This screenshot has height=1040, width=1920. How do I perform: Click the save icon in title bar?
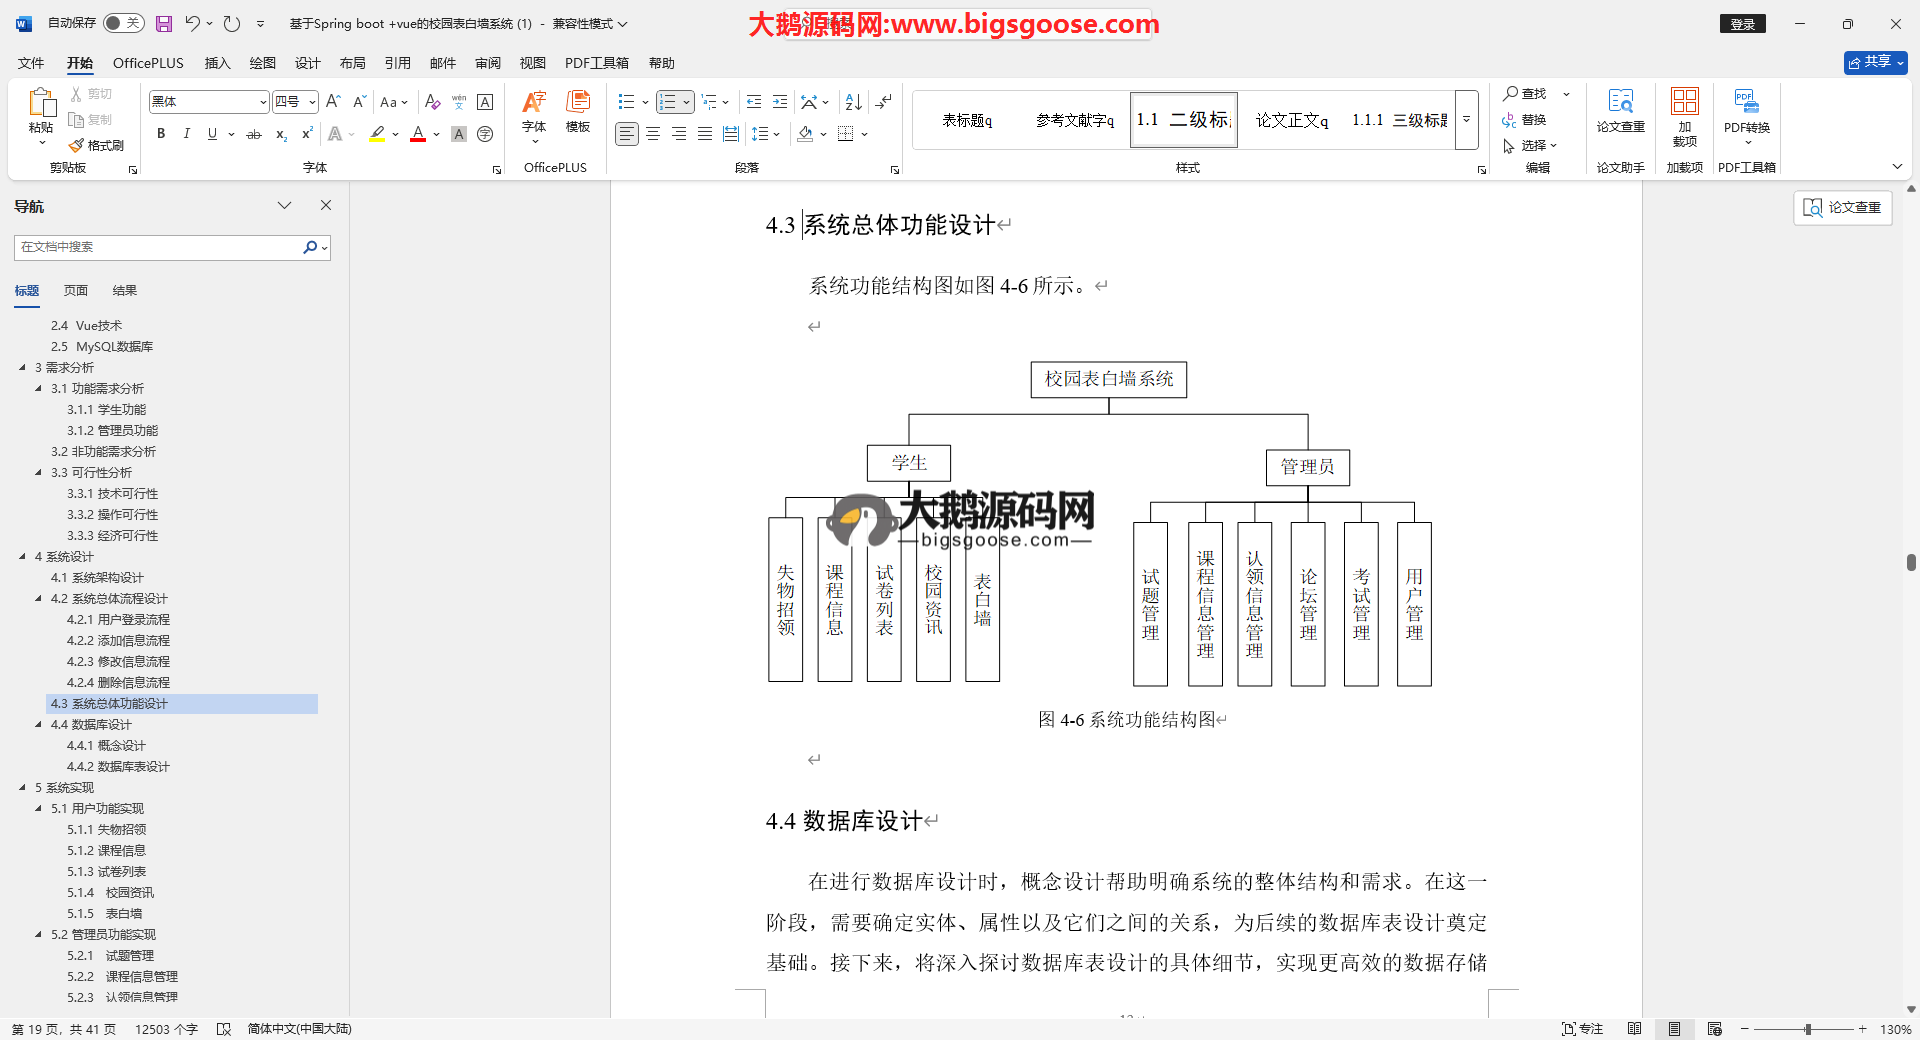pos(164,23)
